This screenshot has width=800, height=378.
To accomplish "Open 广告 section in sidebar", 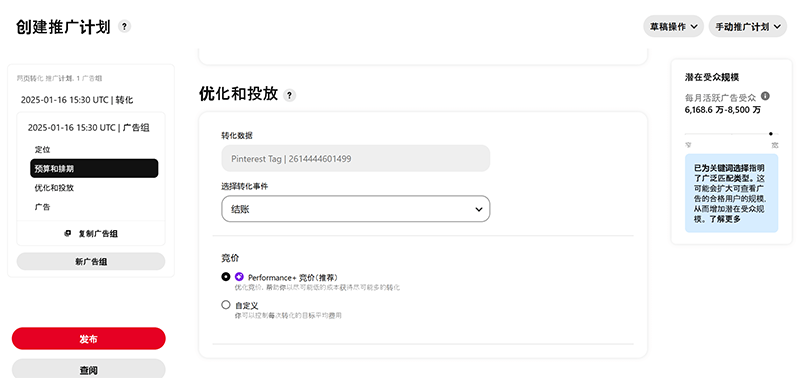I will point(42,207).
